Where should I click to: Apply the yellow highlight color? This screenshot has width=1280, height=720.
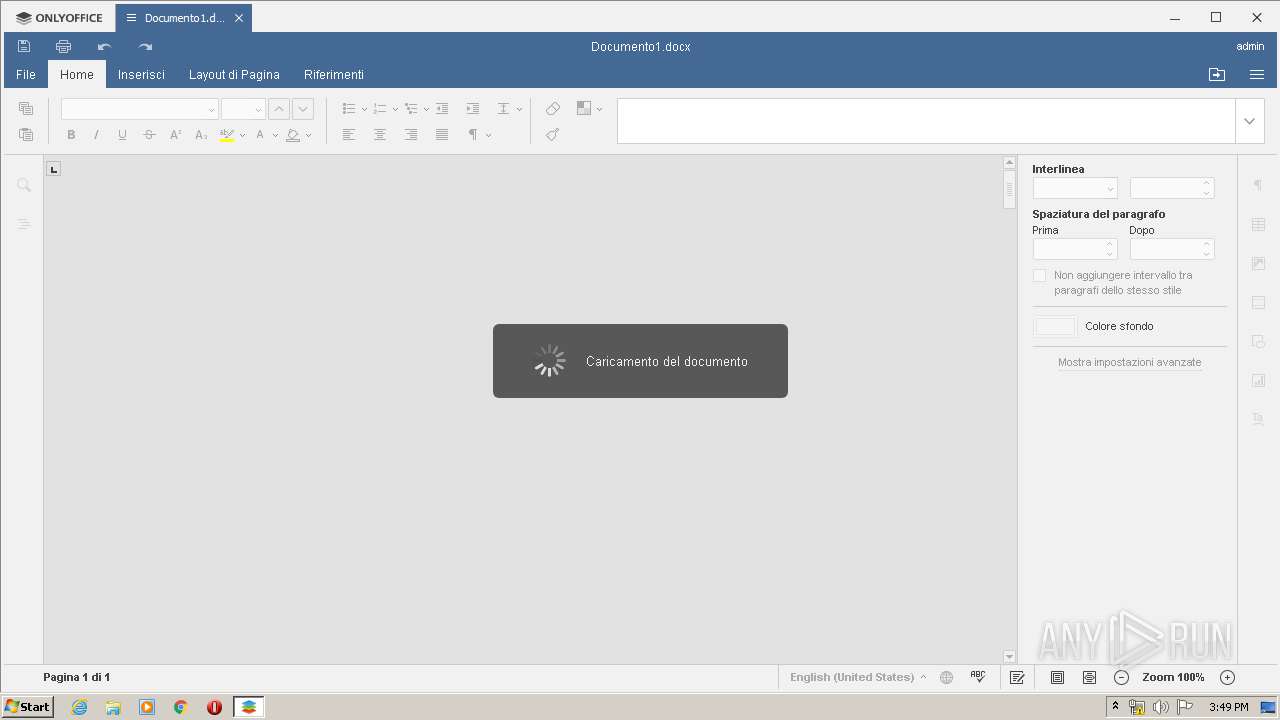coord(227,135)
